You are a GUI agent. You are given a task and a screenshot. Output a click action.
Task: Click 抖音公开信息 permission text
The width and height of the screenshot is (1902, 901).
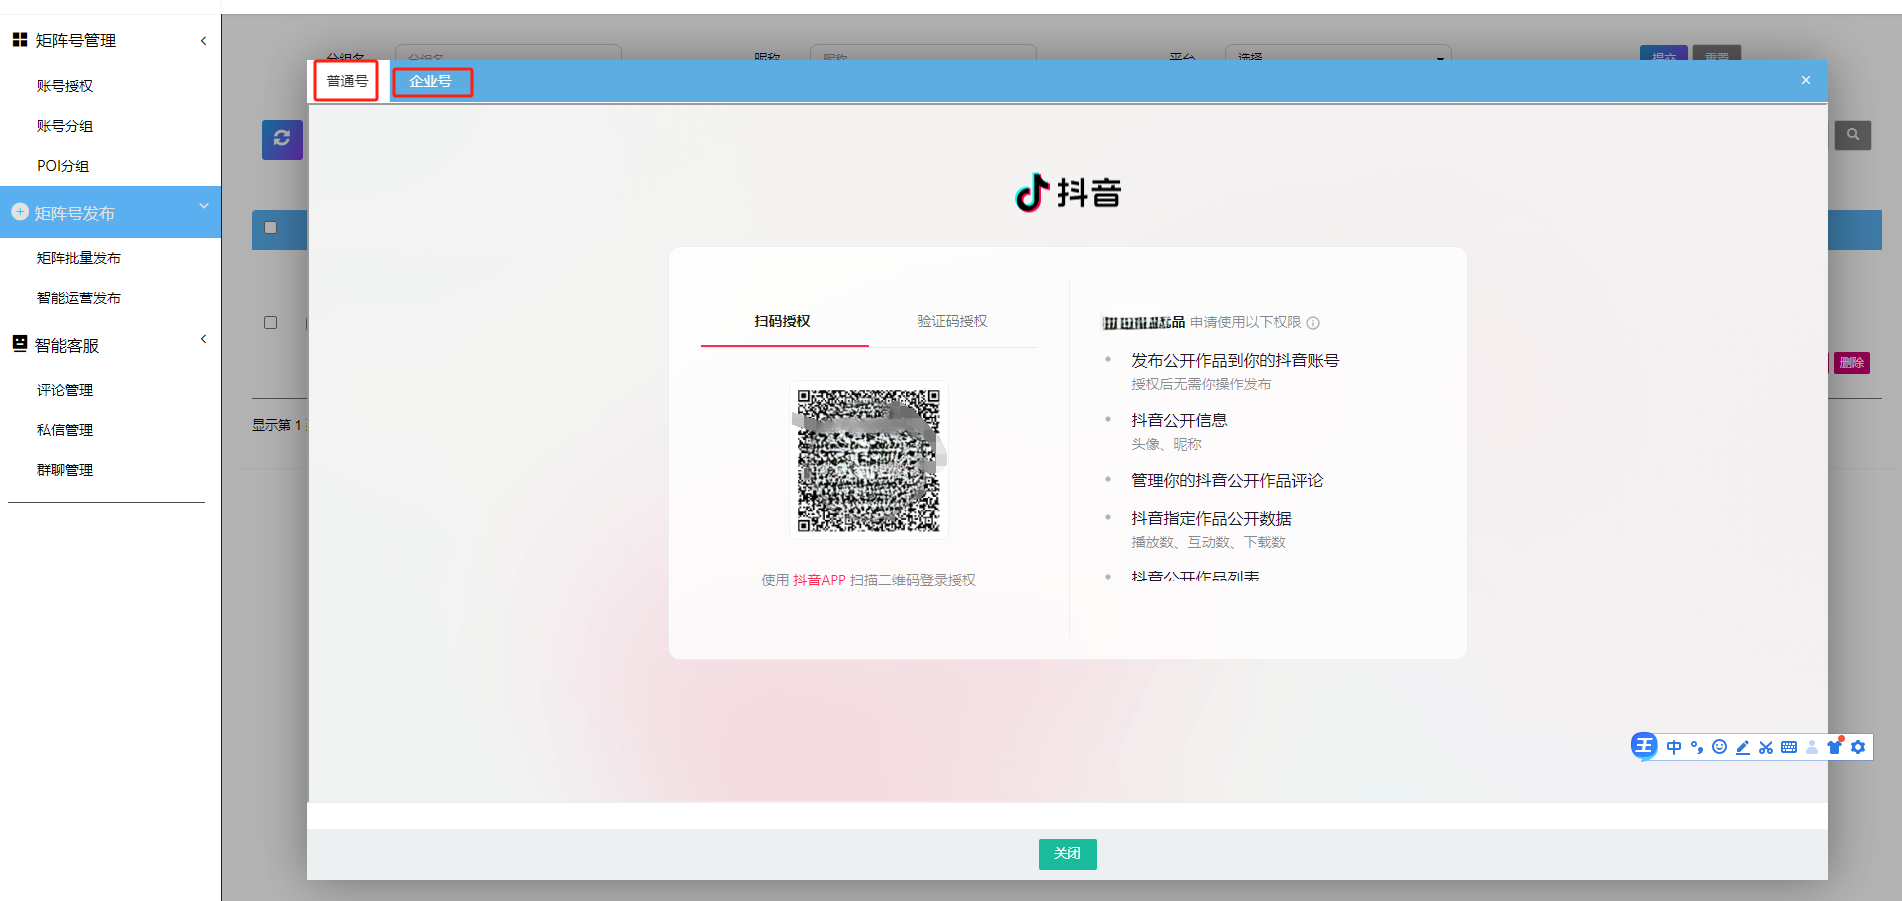coord(1179,420)
